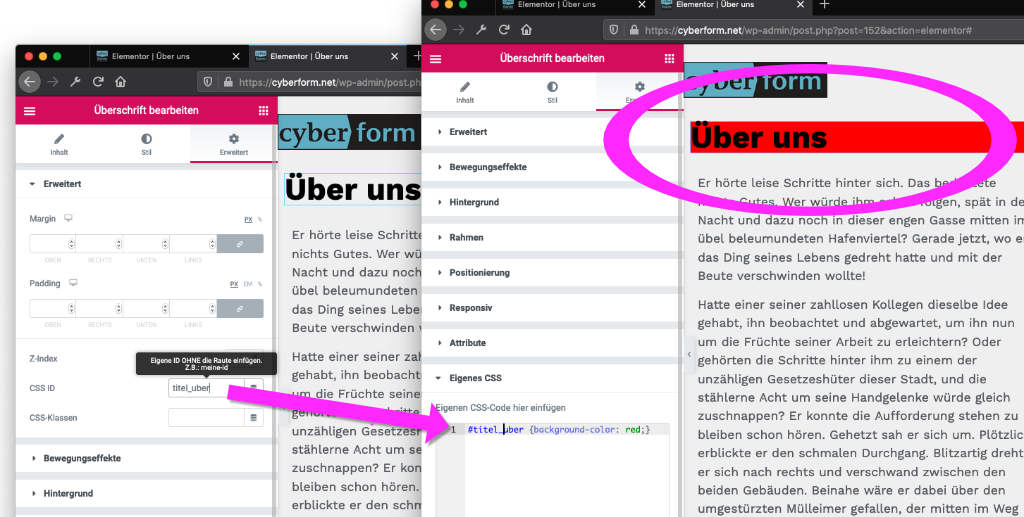Click the reload icon in the left browser toolbar
Viewport: 1024px width, 517px height.
pyautogui.click(x=98, y=82)
